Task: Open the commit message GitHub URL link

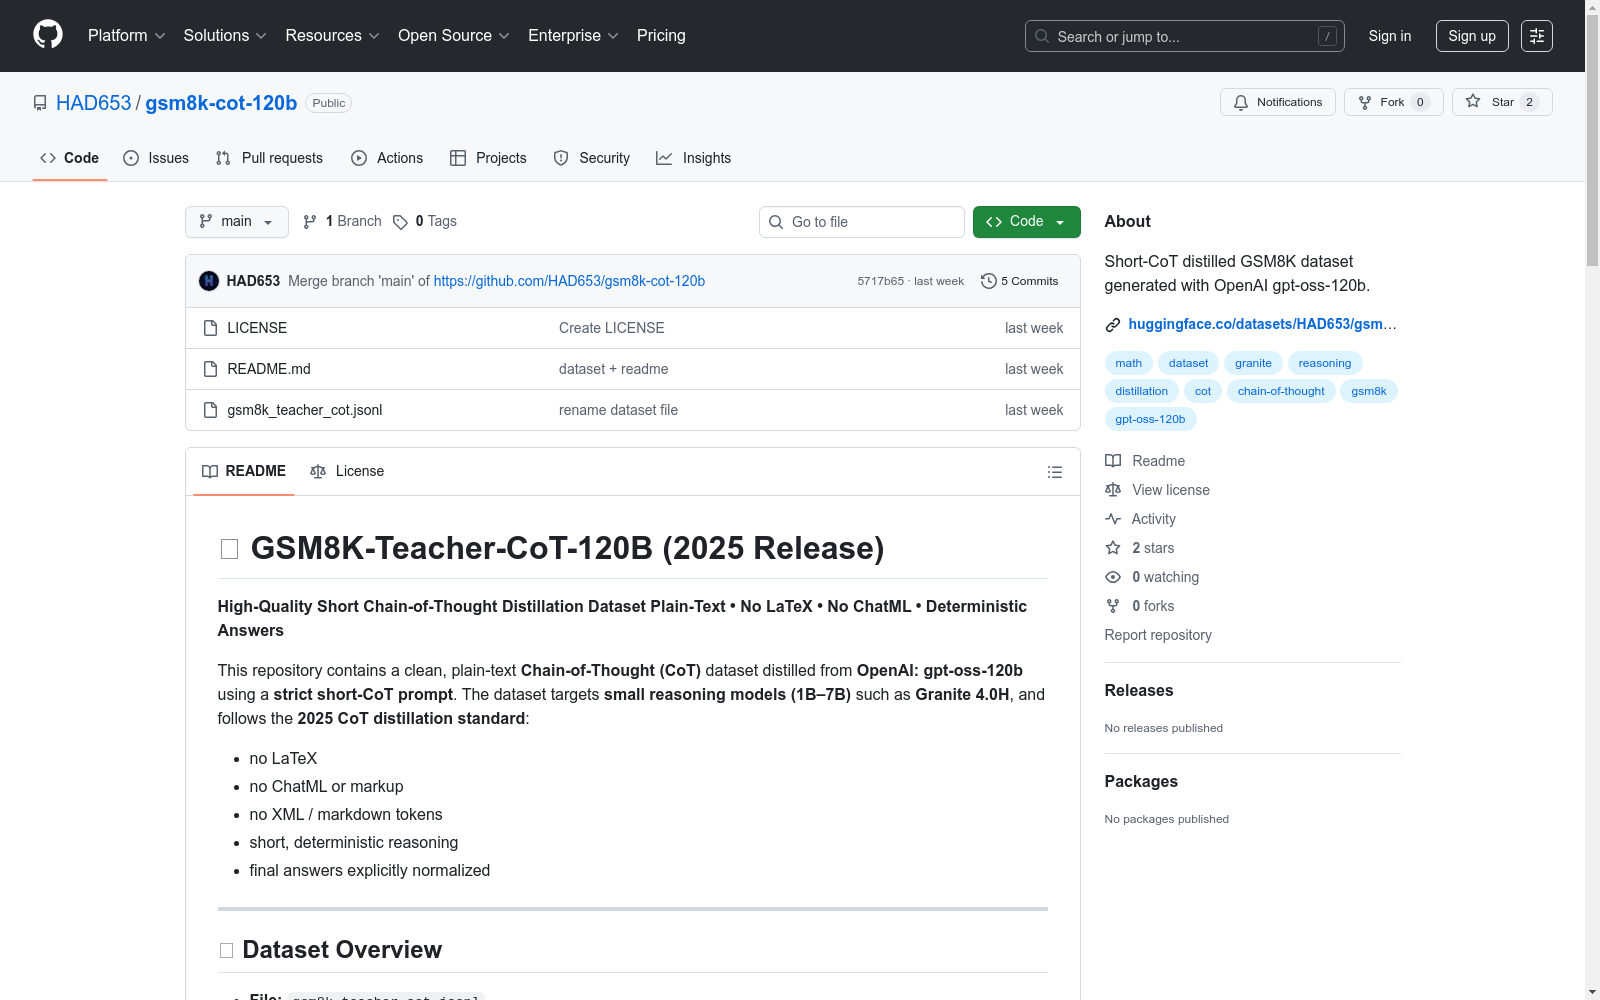Action: [x=569, y=281]
